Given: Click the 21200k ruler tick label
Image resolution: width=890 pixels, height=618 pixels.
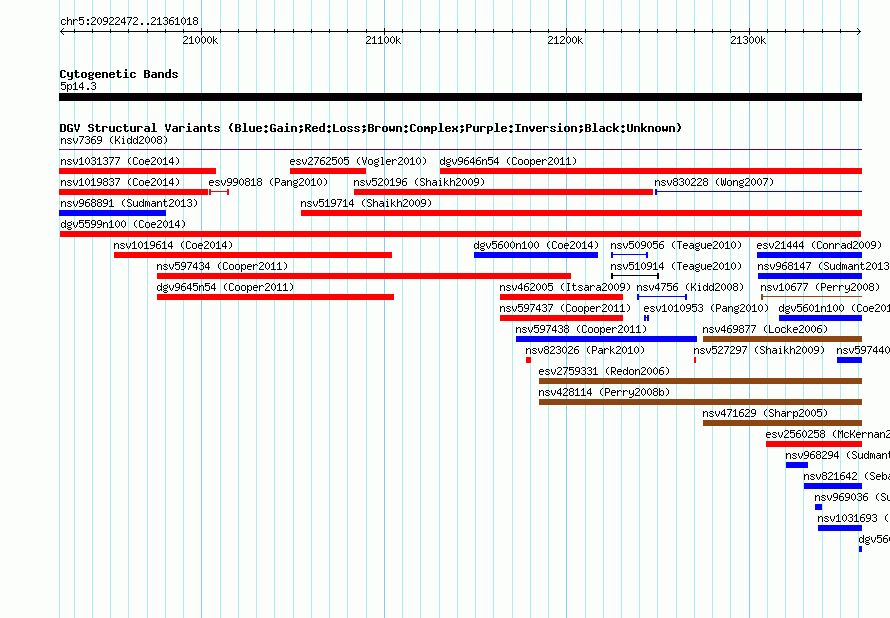Looking at the screenshot, I should click(x=565, y=40).
